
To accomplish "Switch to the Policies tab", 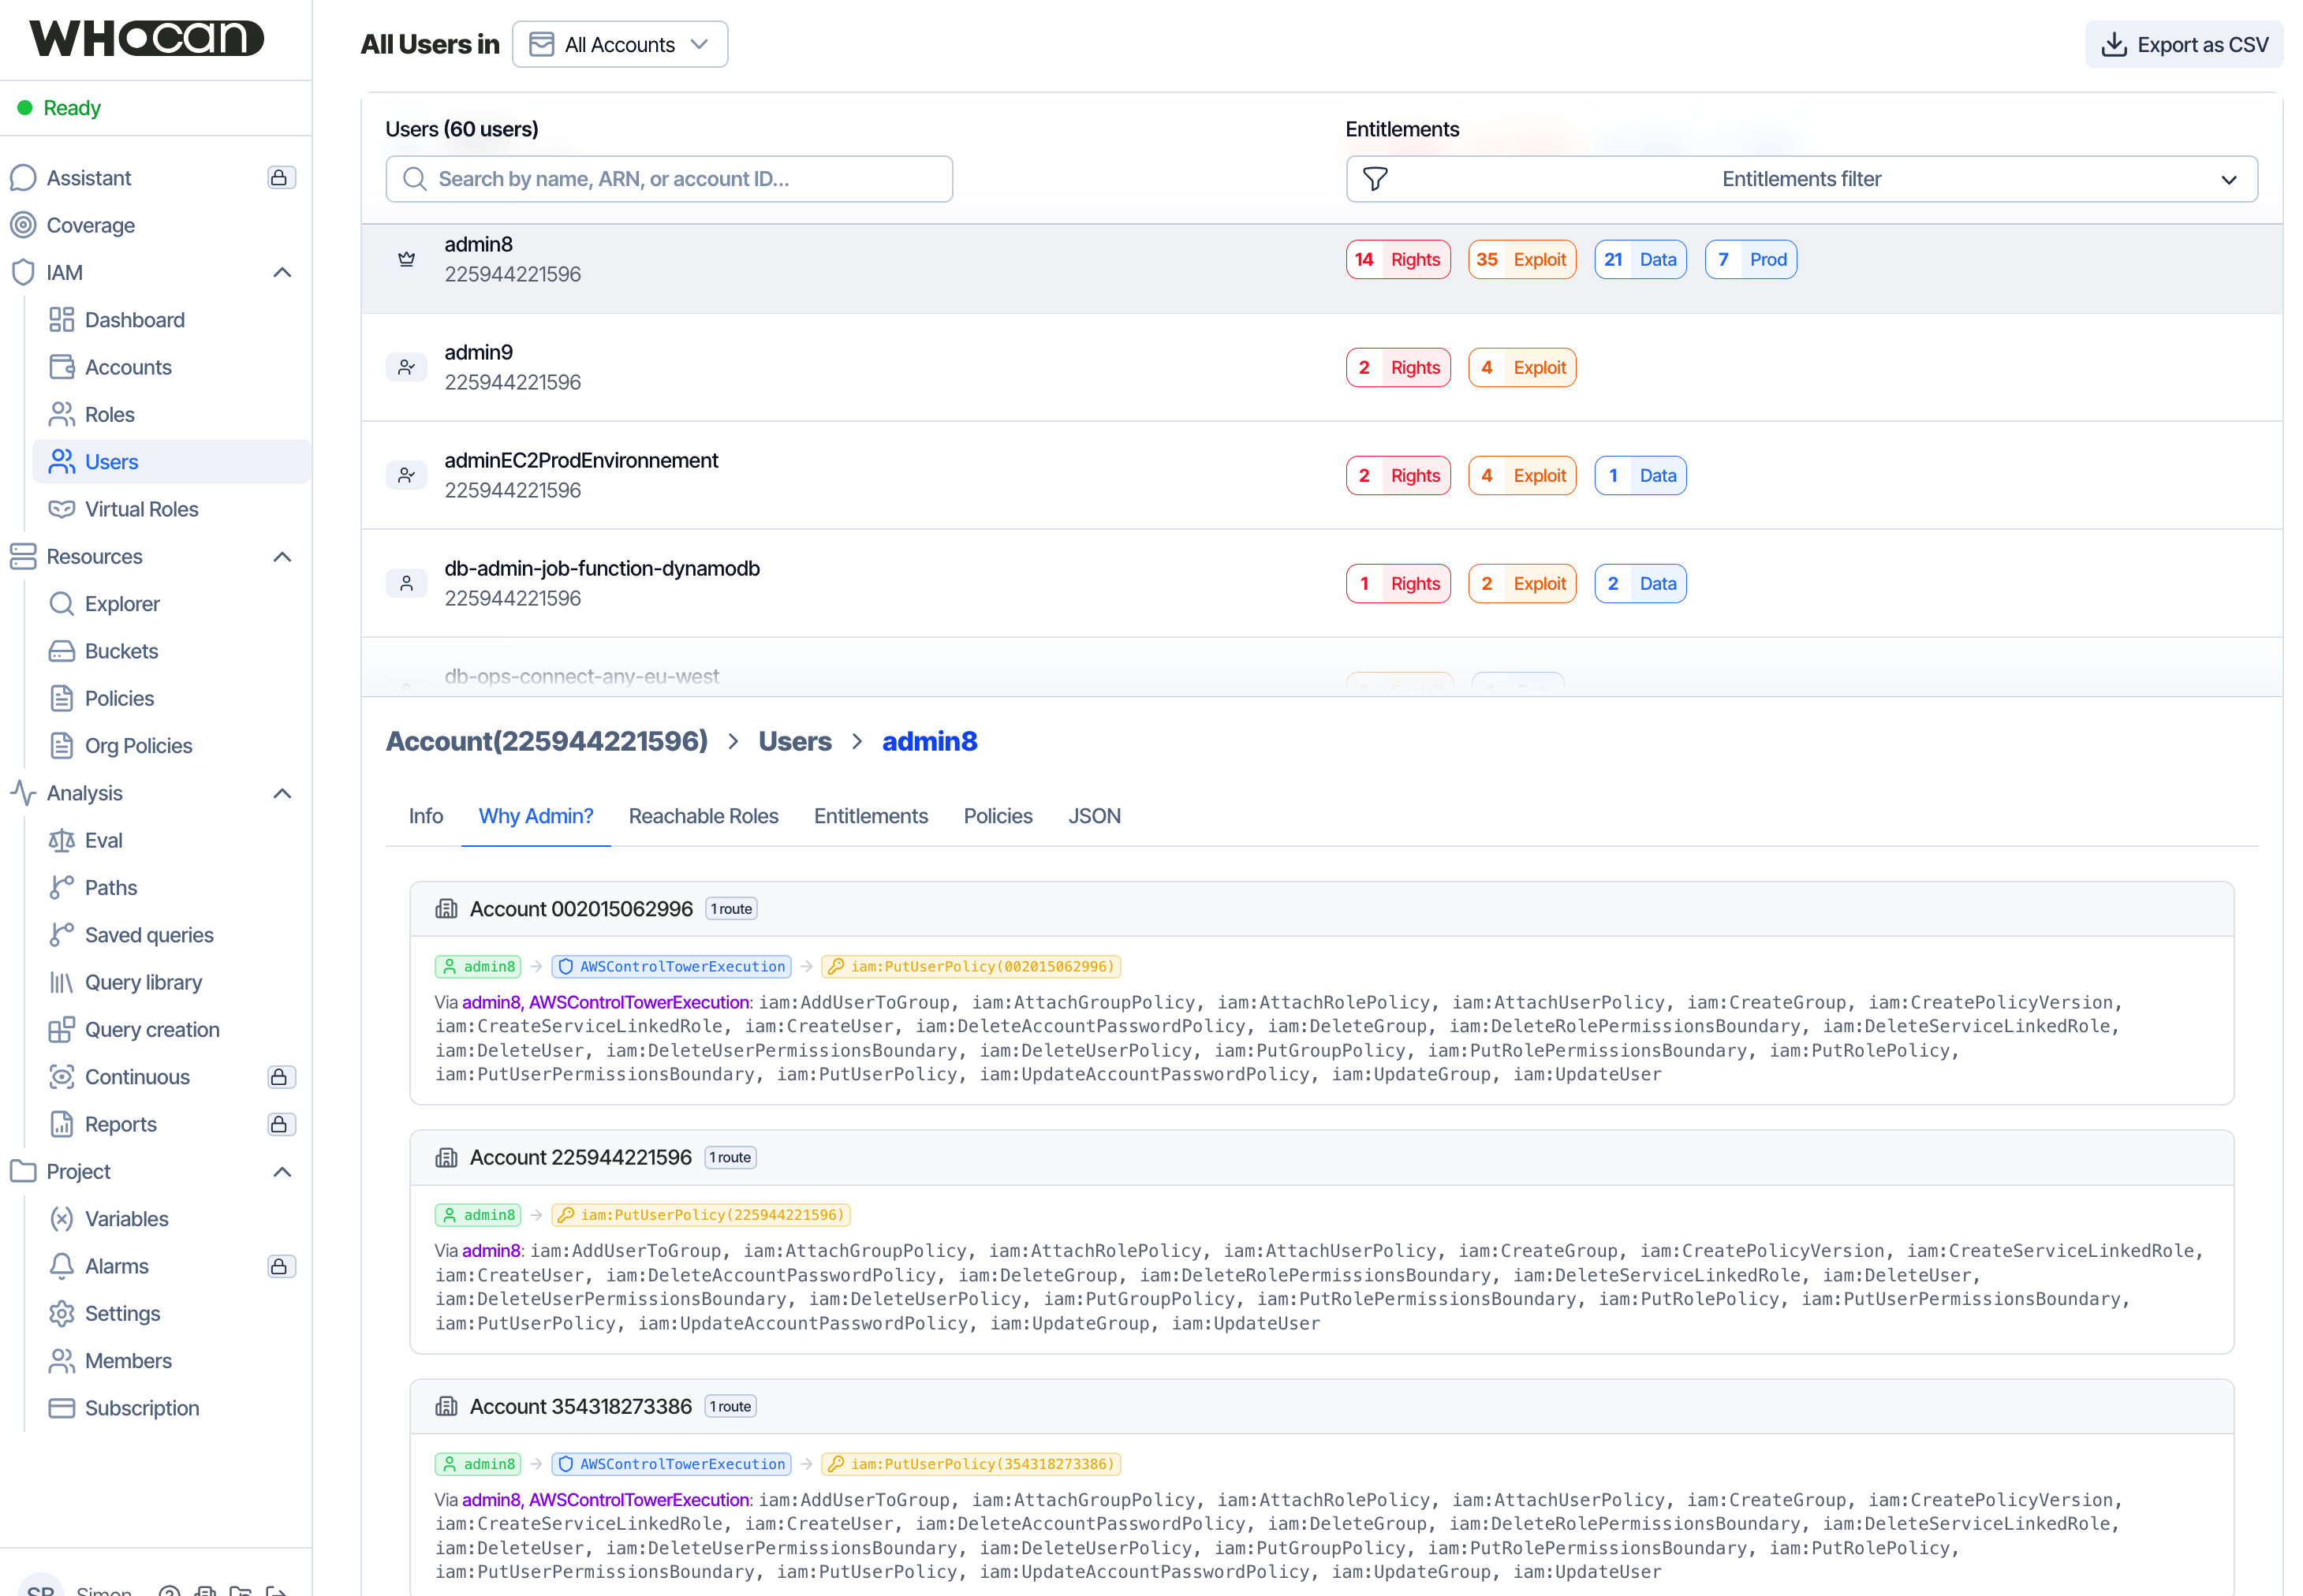I will [x=998, y=816].
